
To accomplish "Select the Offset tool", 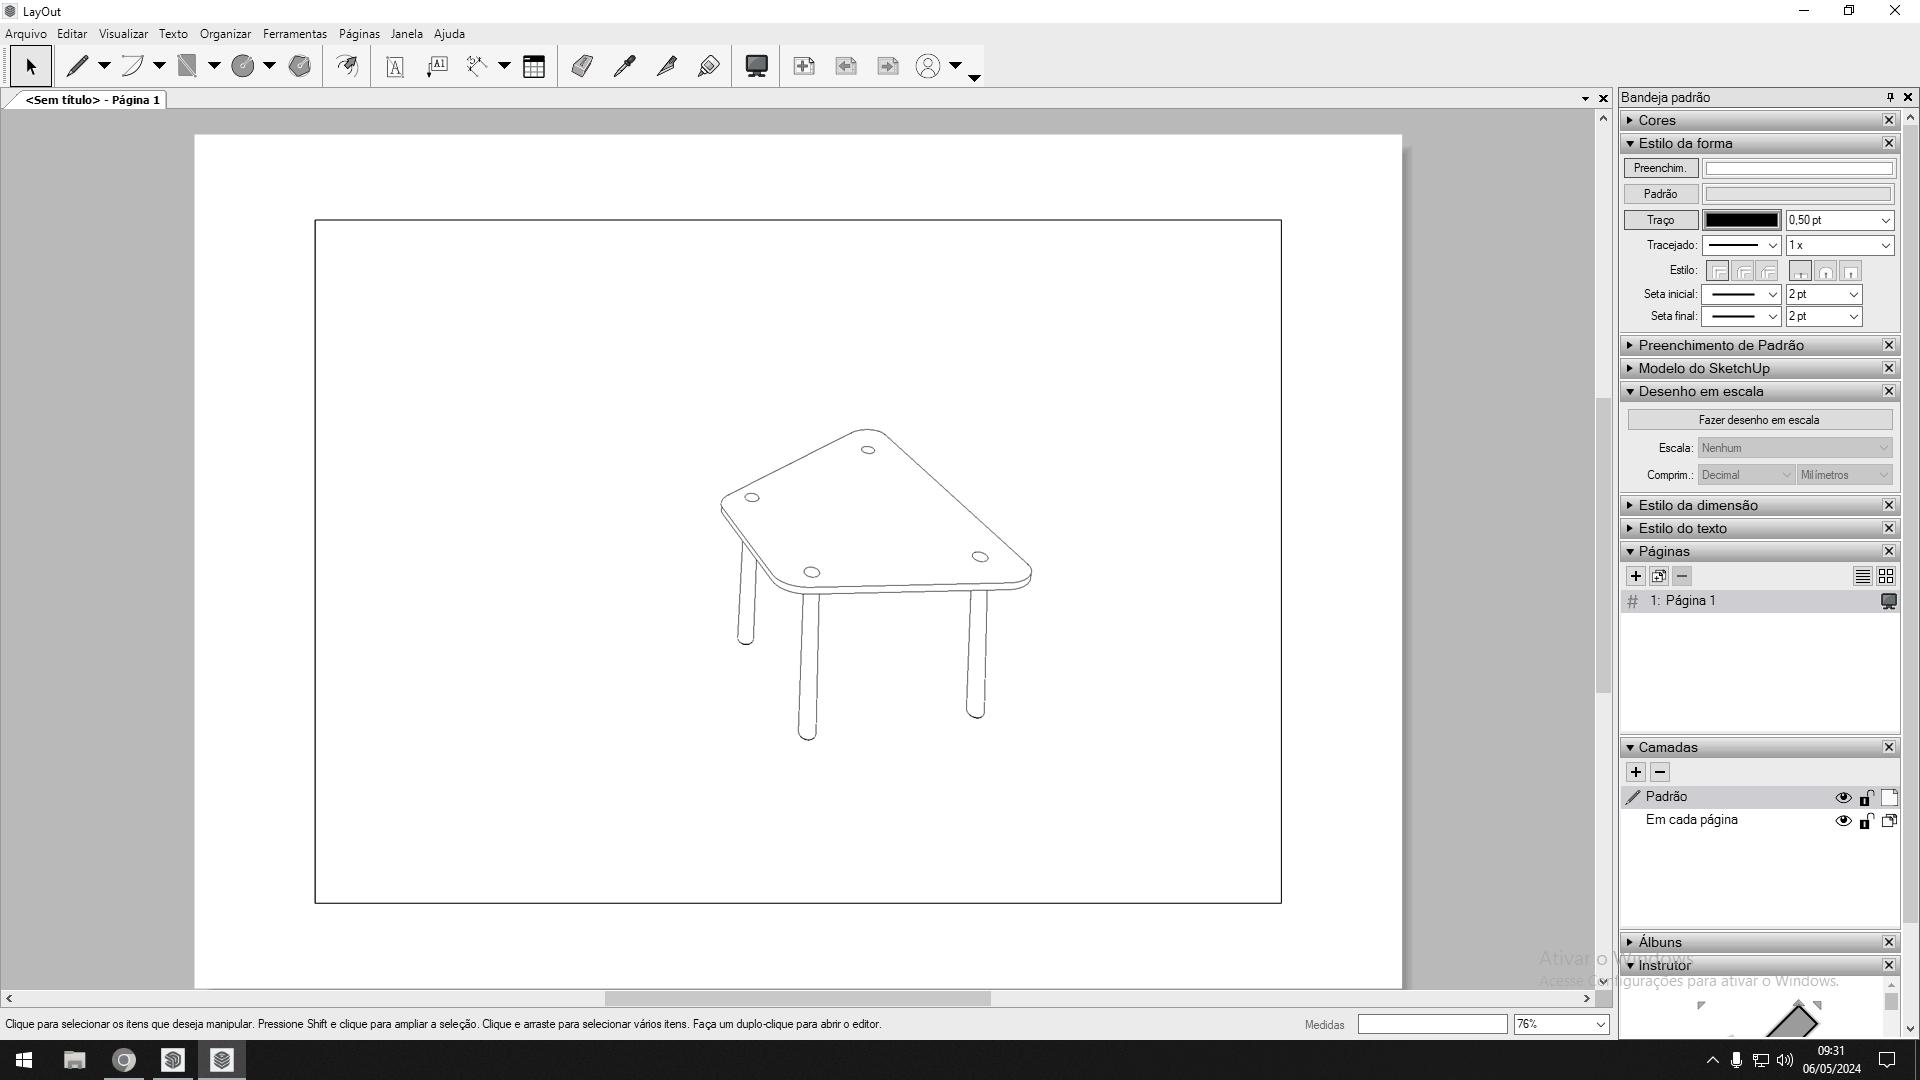I will (x=347, y=66).
